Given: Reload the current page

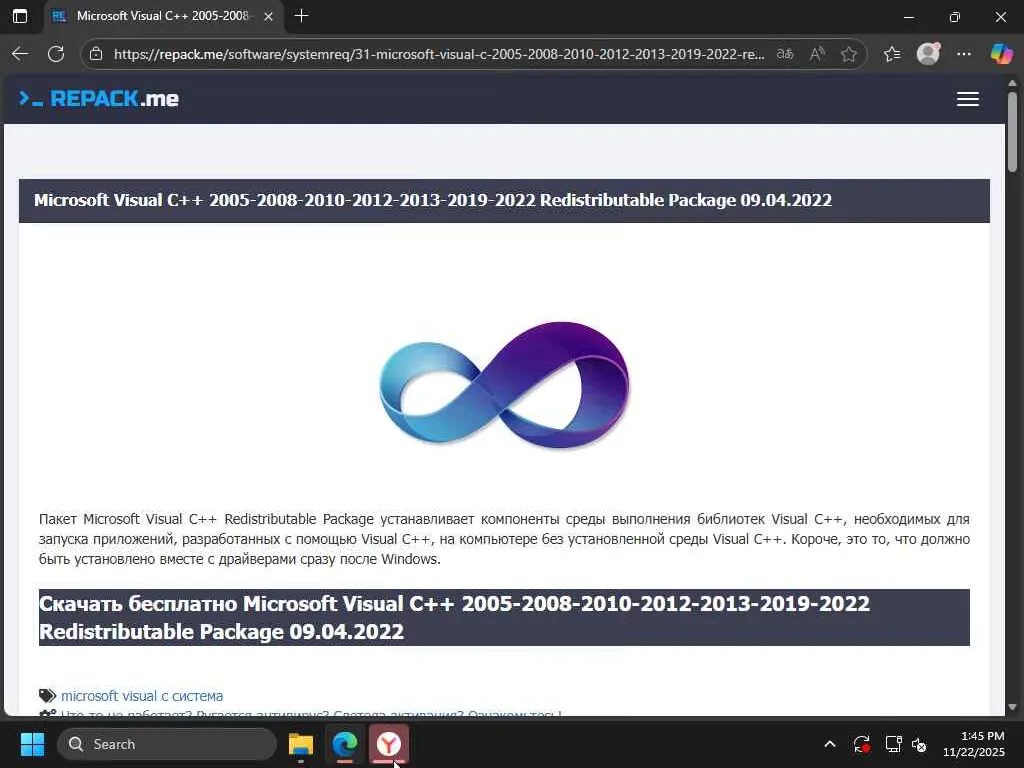Looking at the screenshot, I should pos(56,54).
